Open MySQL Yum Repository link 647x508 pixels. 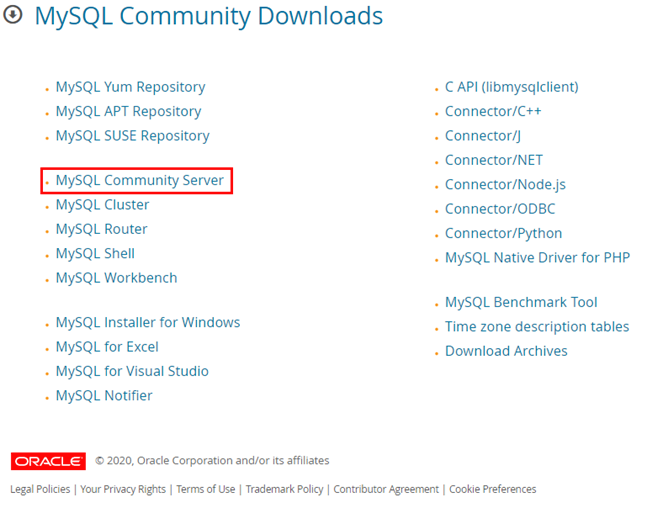pos(130,87)
